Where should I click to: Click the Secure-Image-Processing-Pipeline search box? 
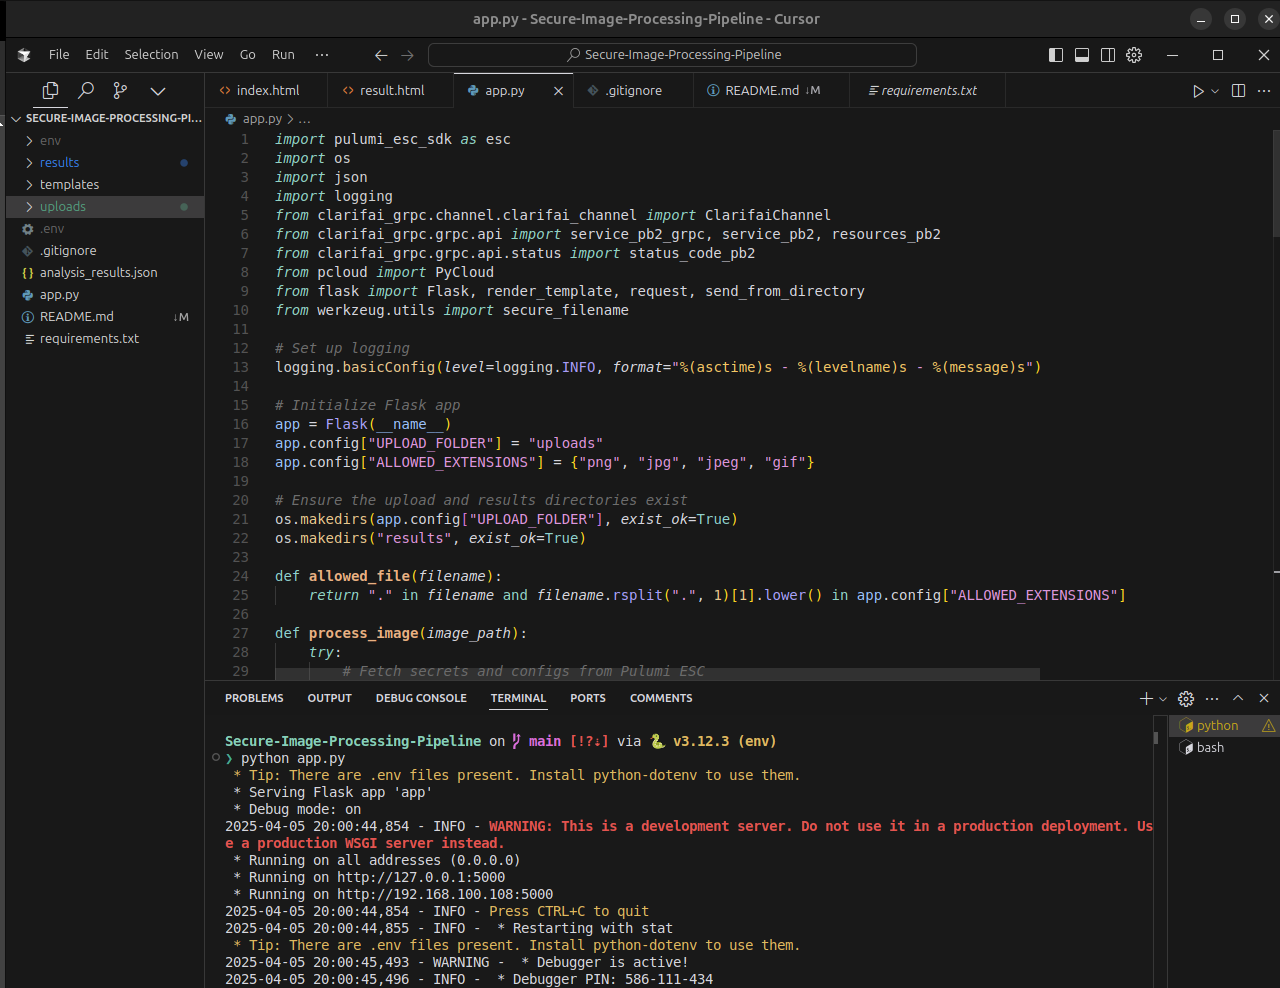(672, 55)
